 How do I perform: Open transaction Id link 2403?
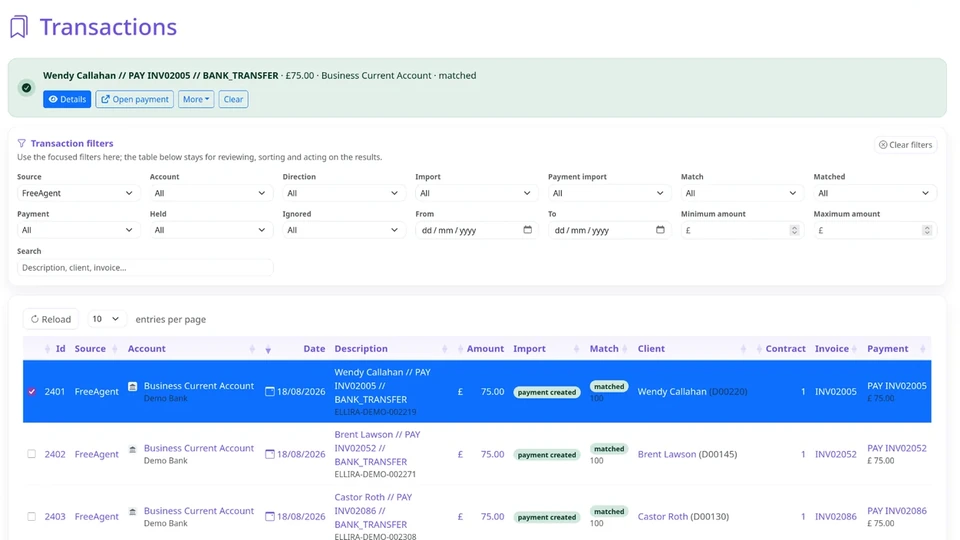[x=54, y=517]
